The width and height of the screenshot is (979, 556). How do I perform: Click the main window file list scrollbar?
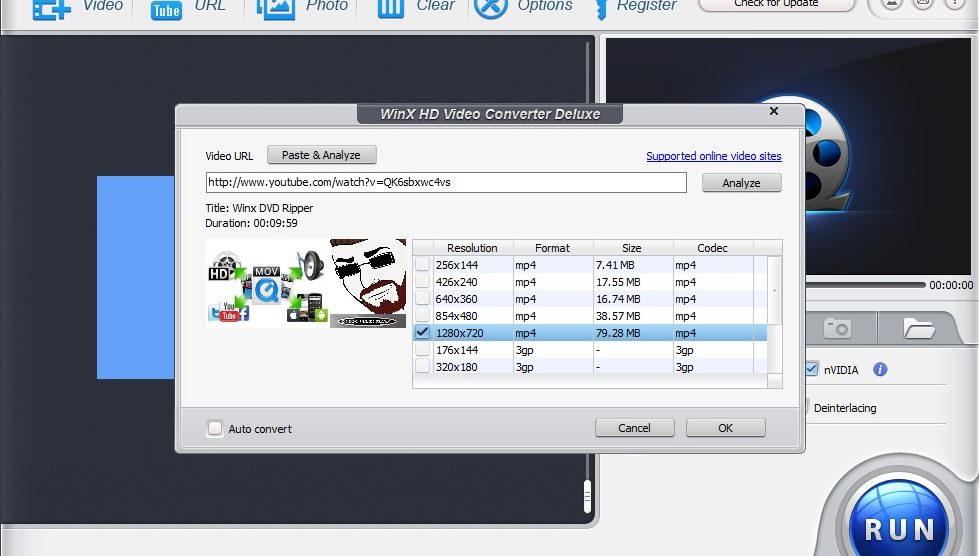[587, 496]
